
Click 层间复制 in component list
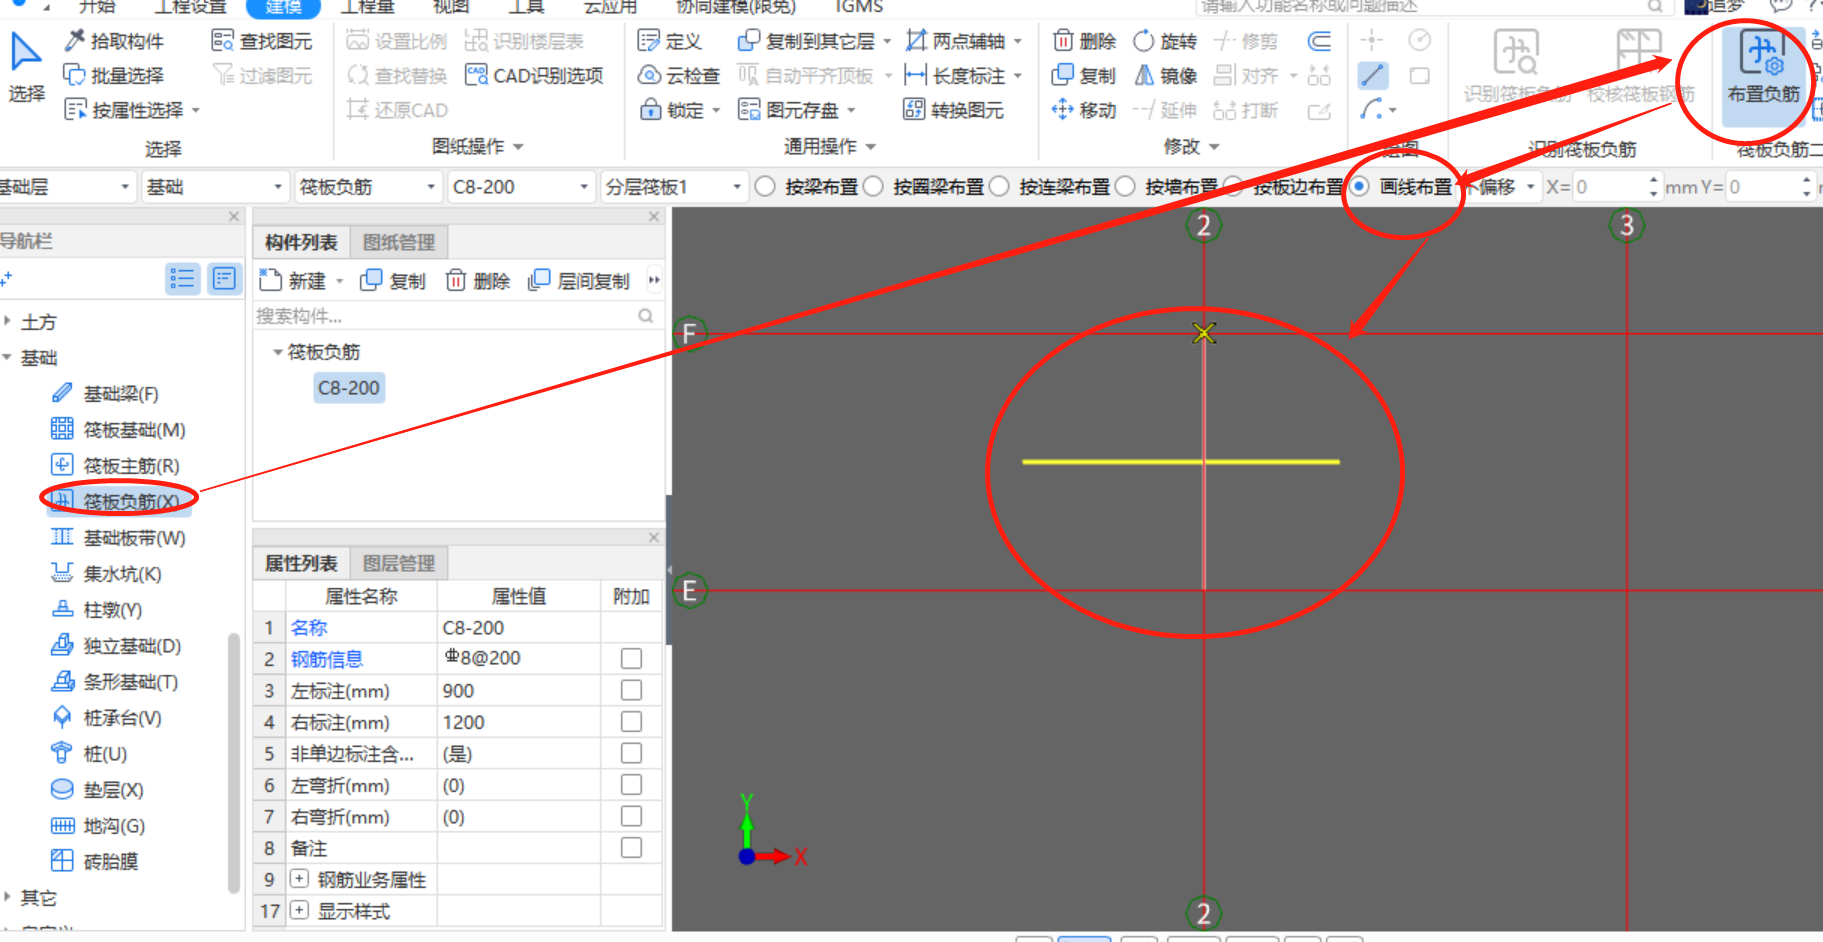pyautogui.click(x=580, y=281)
